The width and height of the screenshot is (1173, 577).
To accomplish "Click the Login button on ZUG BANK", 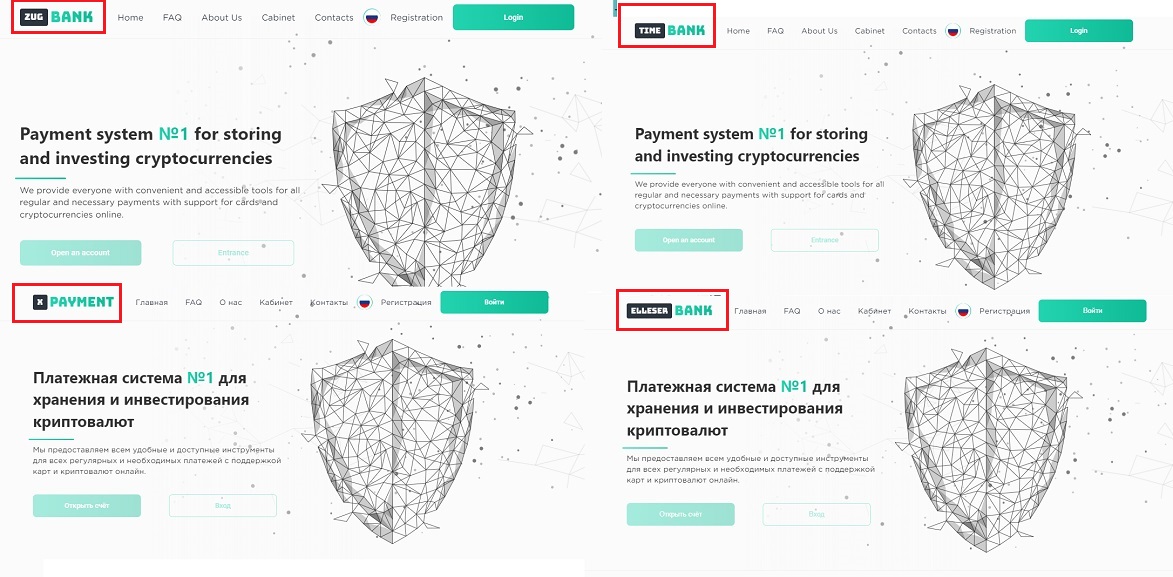I will [513, 17].
